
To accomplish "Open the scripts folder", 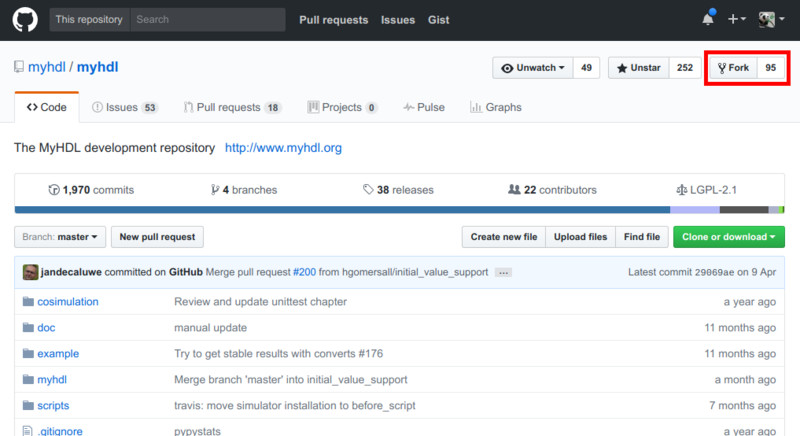I will coord(53,406).
